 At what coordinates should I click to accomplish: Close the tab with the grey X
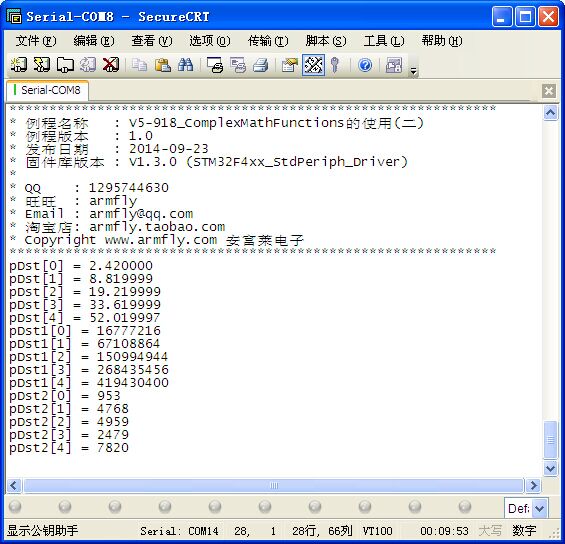[549, 91]
